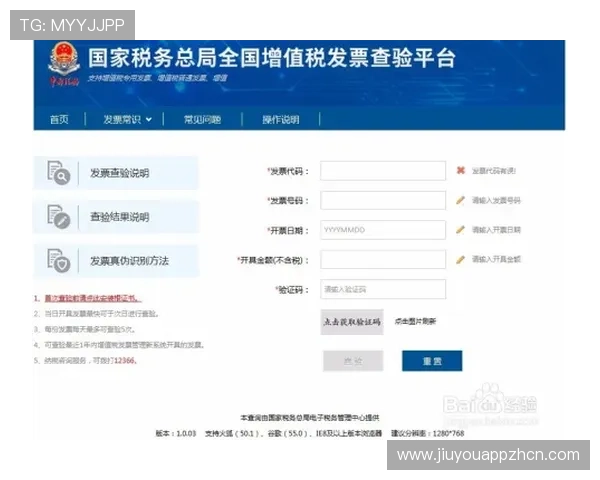Click the 请输入发票号码 hint text

pos(496,200)
